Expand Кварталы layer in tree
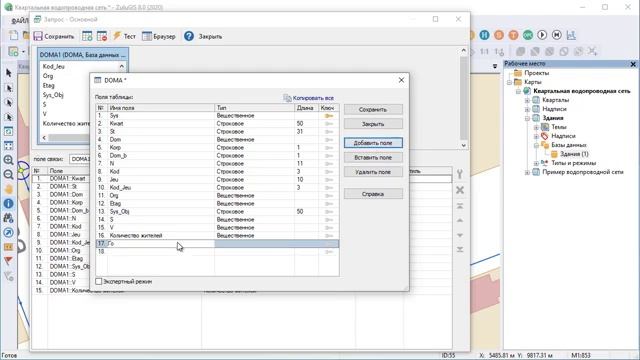The height and width of the screenshot is (360, 640). [527, 100]
